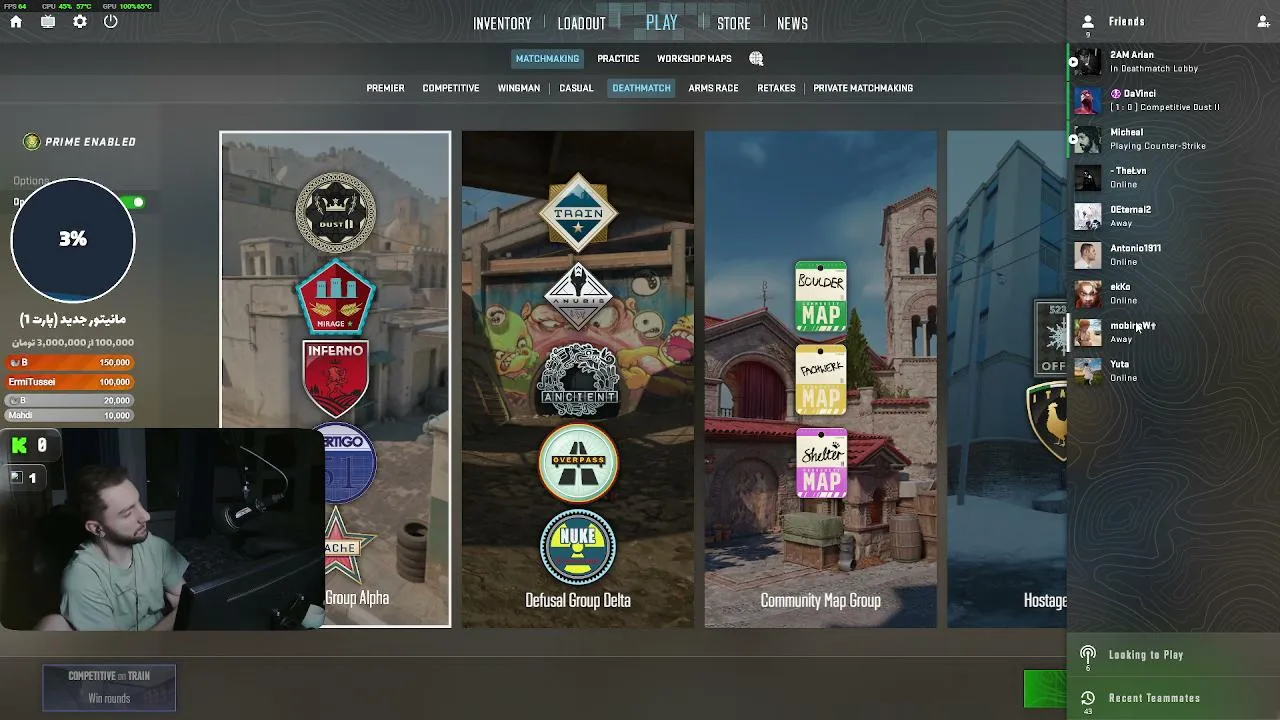Click the globe icon after Workshop Maps
The width and height of the screenshot is (1280, 720).
[x=756, y=59]
